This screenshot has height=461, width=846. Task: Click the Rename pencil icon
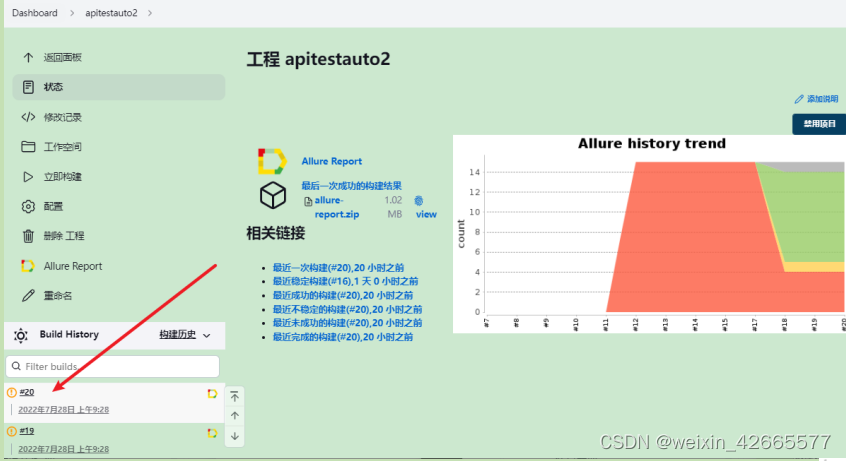click(28, 296)
